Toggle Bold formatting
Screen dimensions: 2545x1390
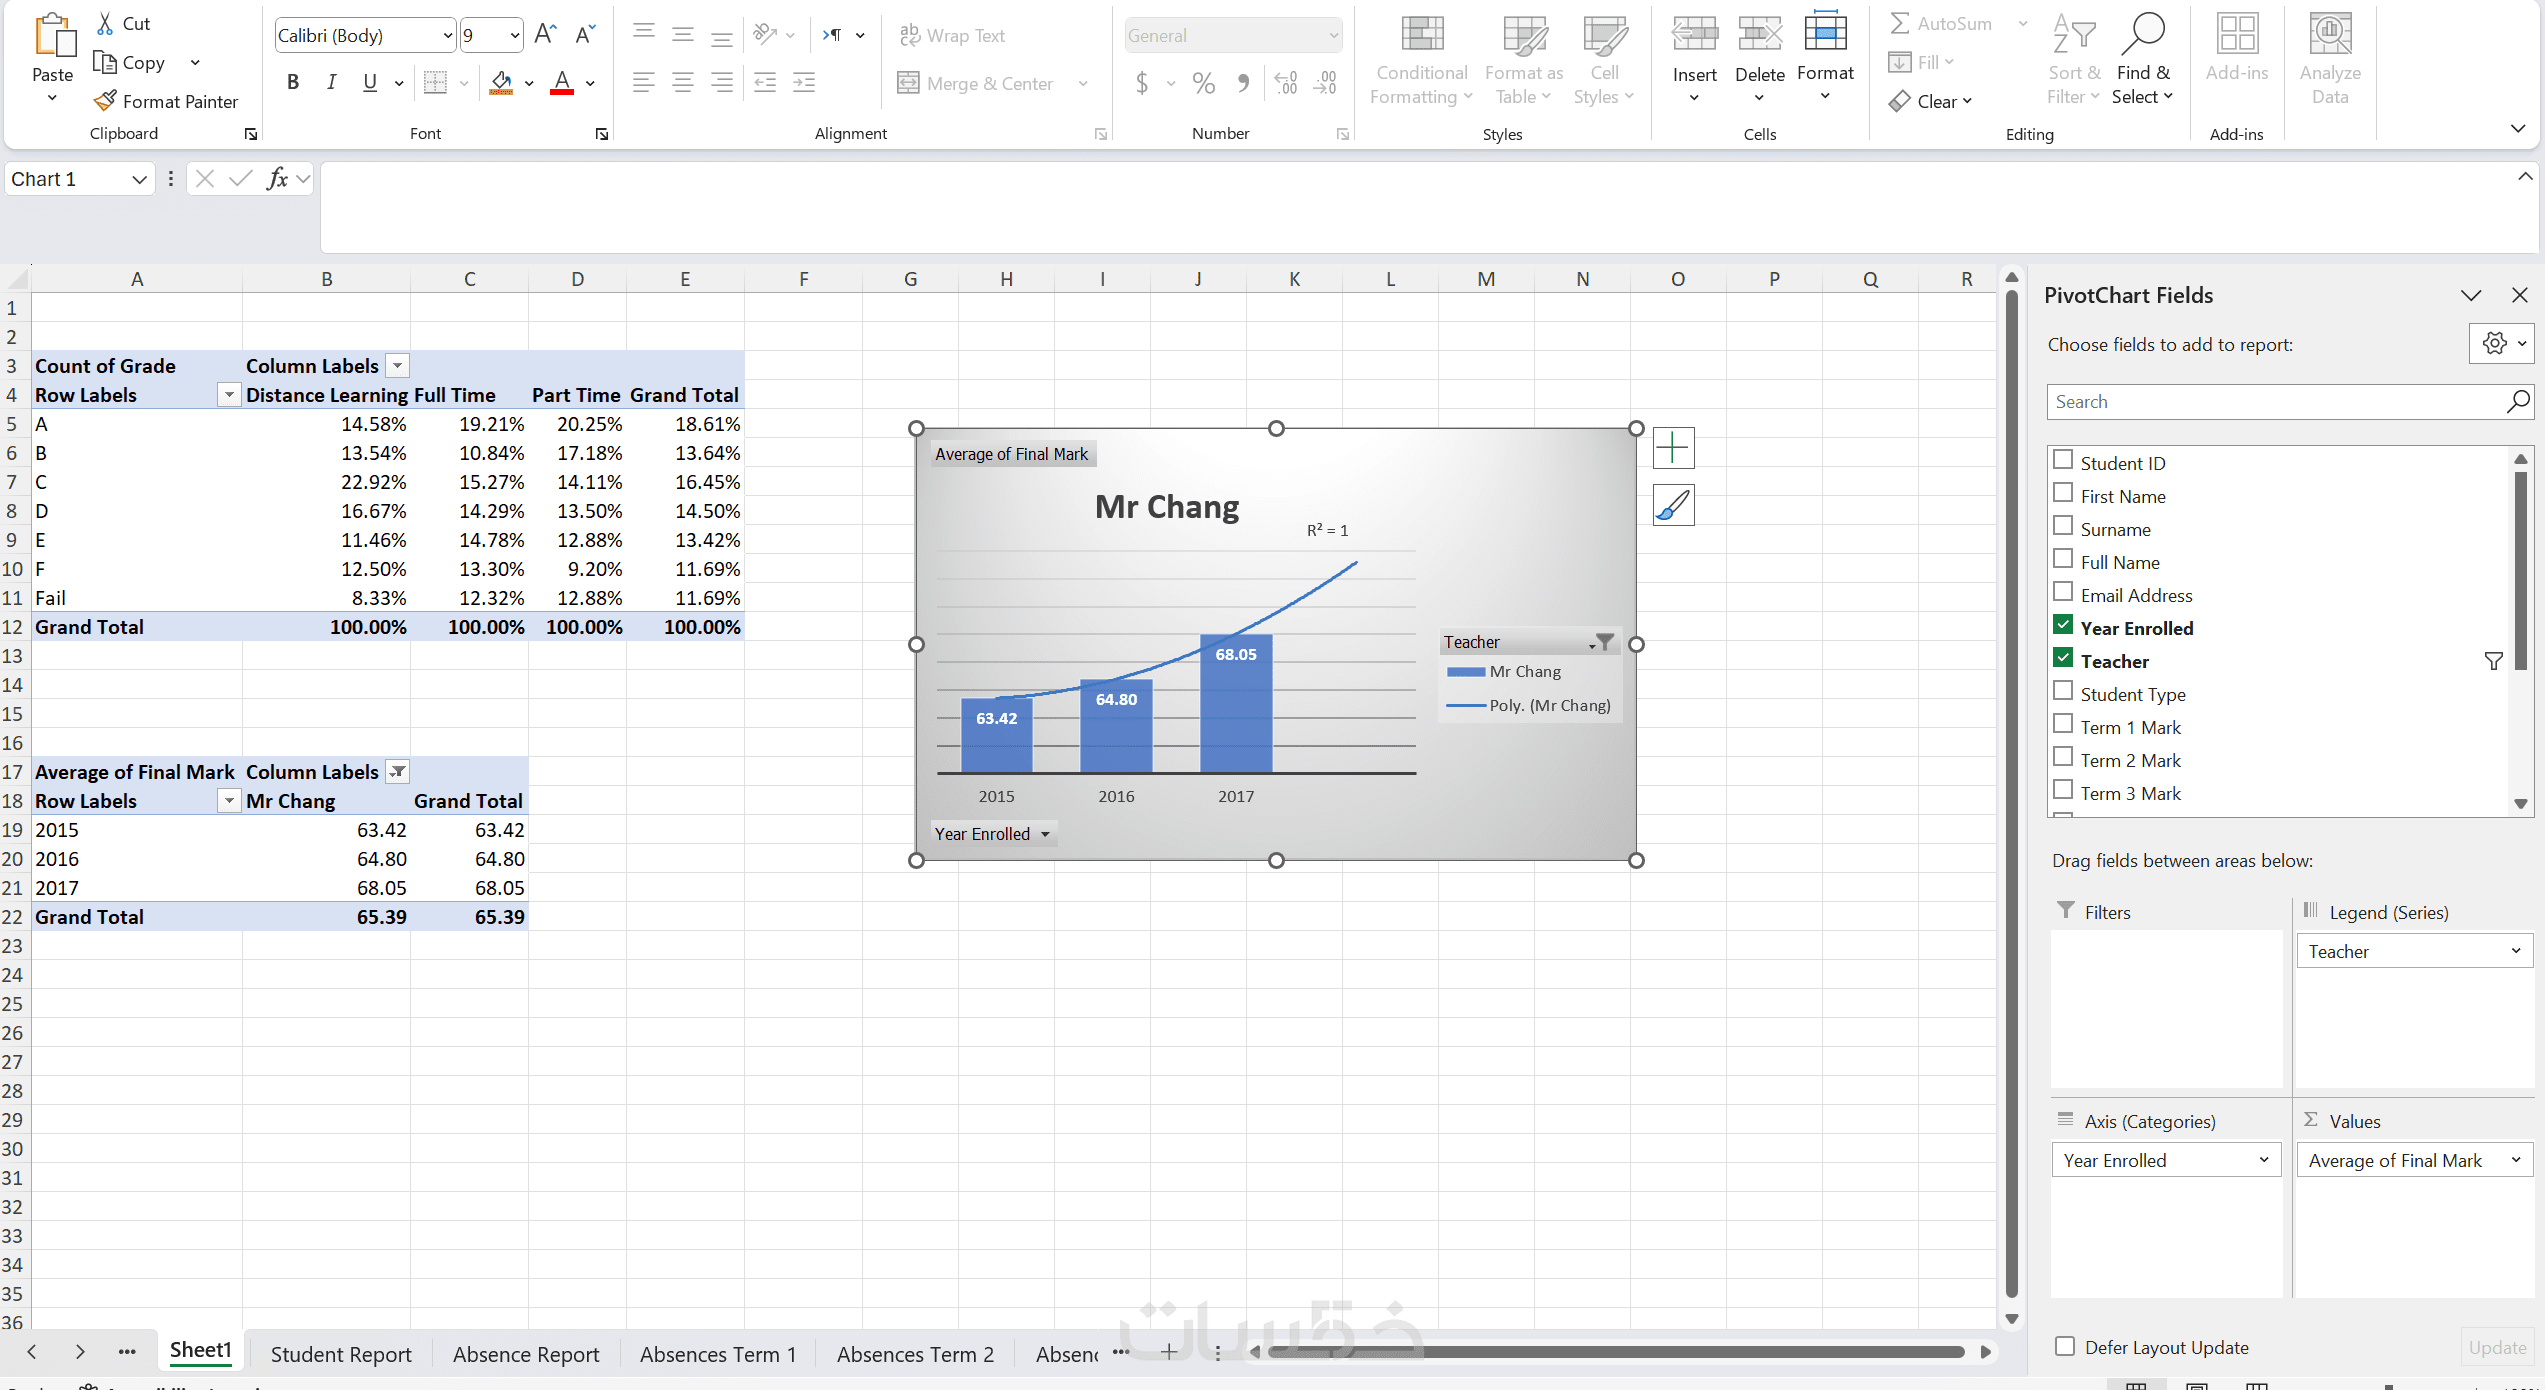[292, 83]
